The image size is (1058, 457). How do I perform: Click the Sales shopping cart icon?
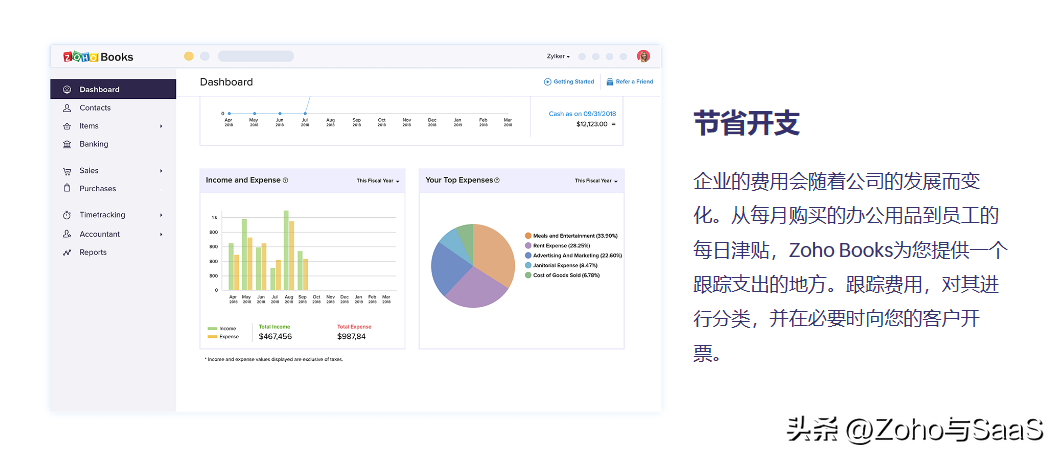pos(67,171)
